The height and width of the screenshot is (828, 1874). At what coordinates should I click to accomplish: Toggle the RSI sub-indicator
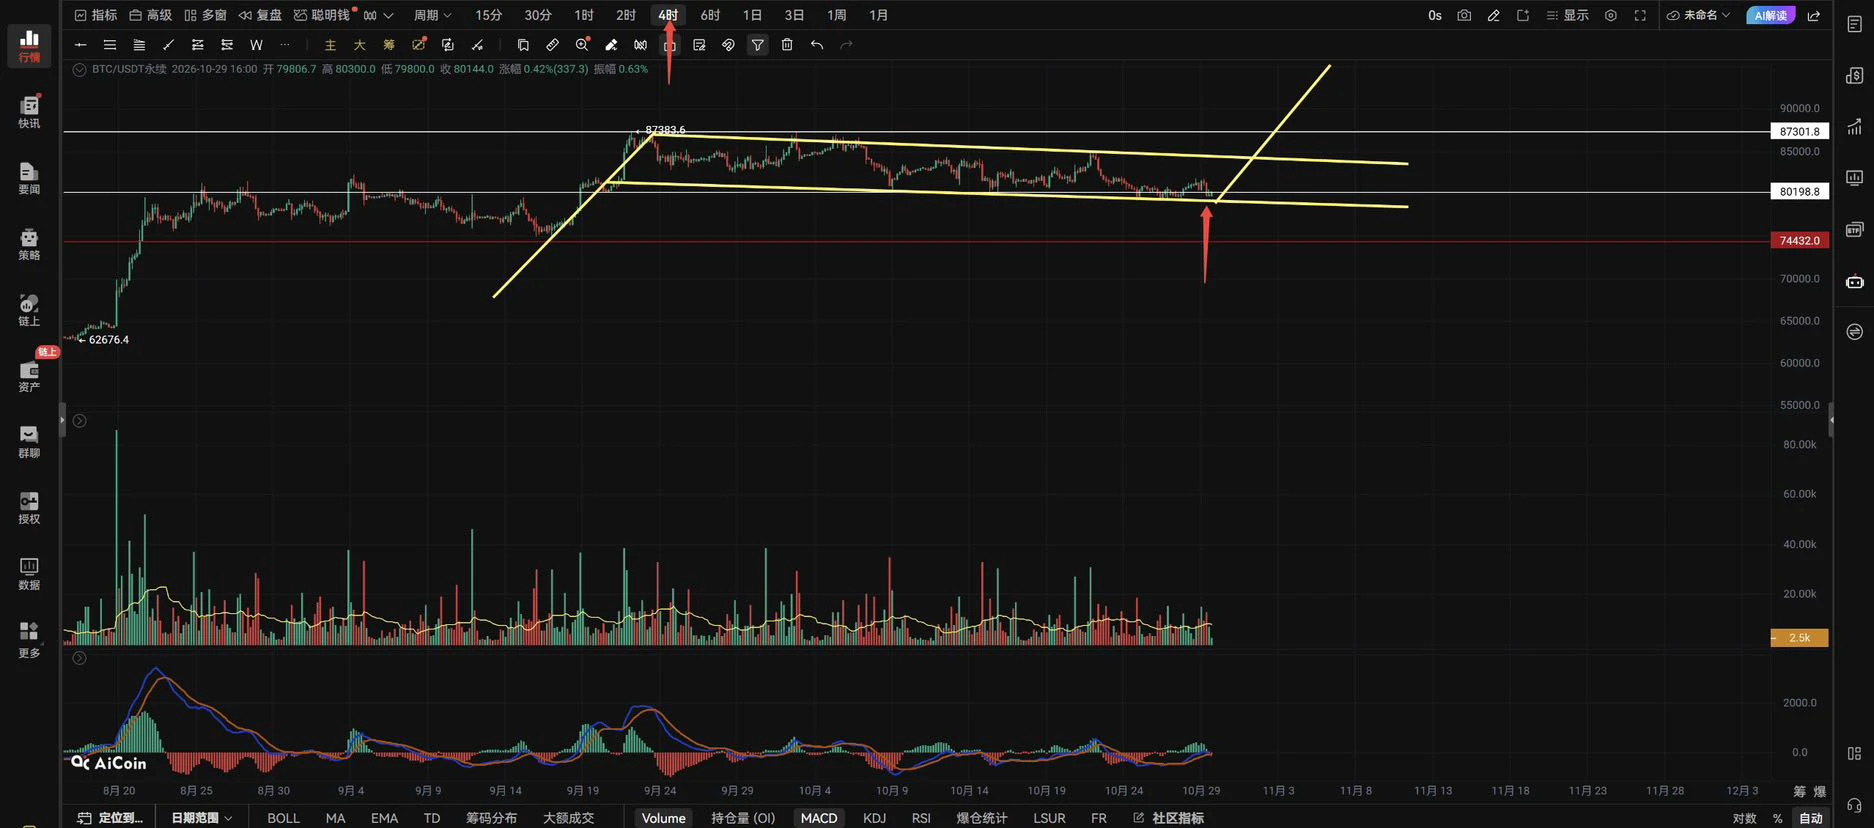click(x=921, y=818)
